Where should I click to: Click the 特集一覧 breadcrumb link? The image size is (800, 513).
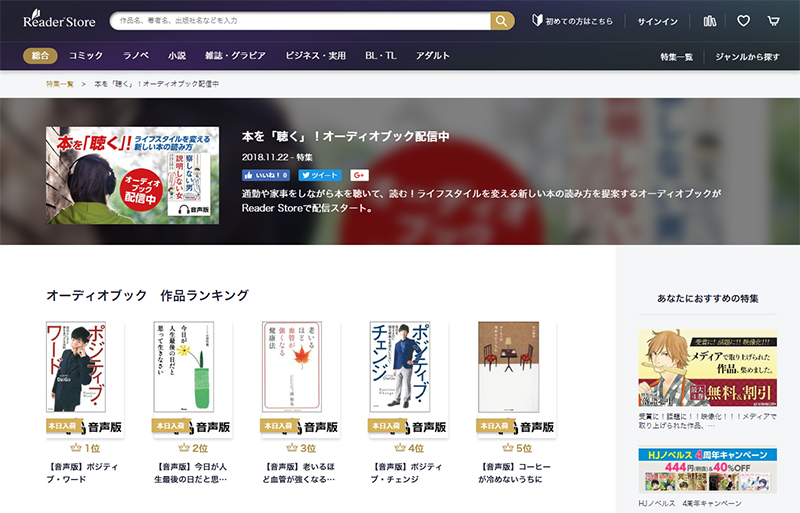coord(60,84)
